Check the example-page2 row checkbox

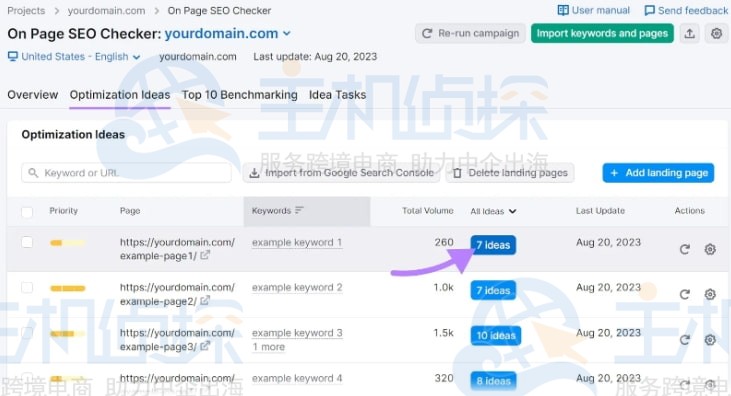[x=27, y=287]
